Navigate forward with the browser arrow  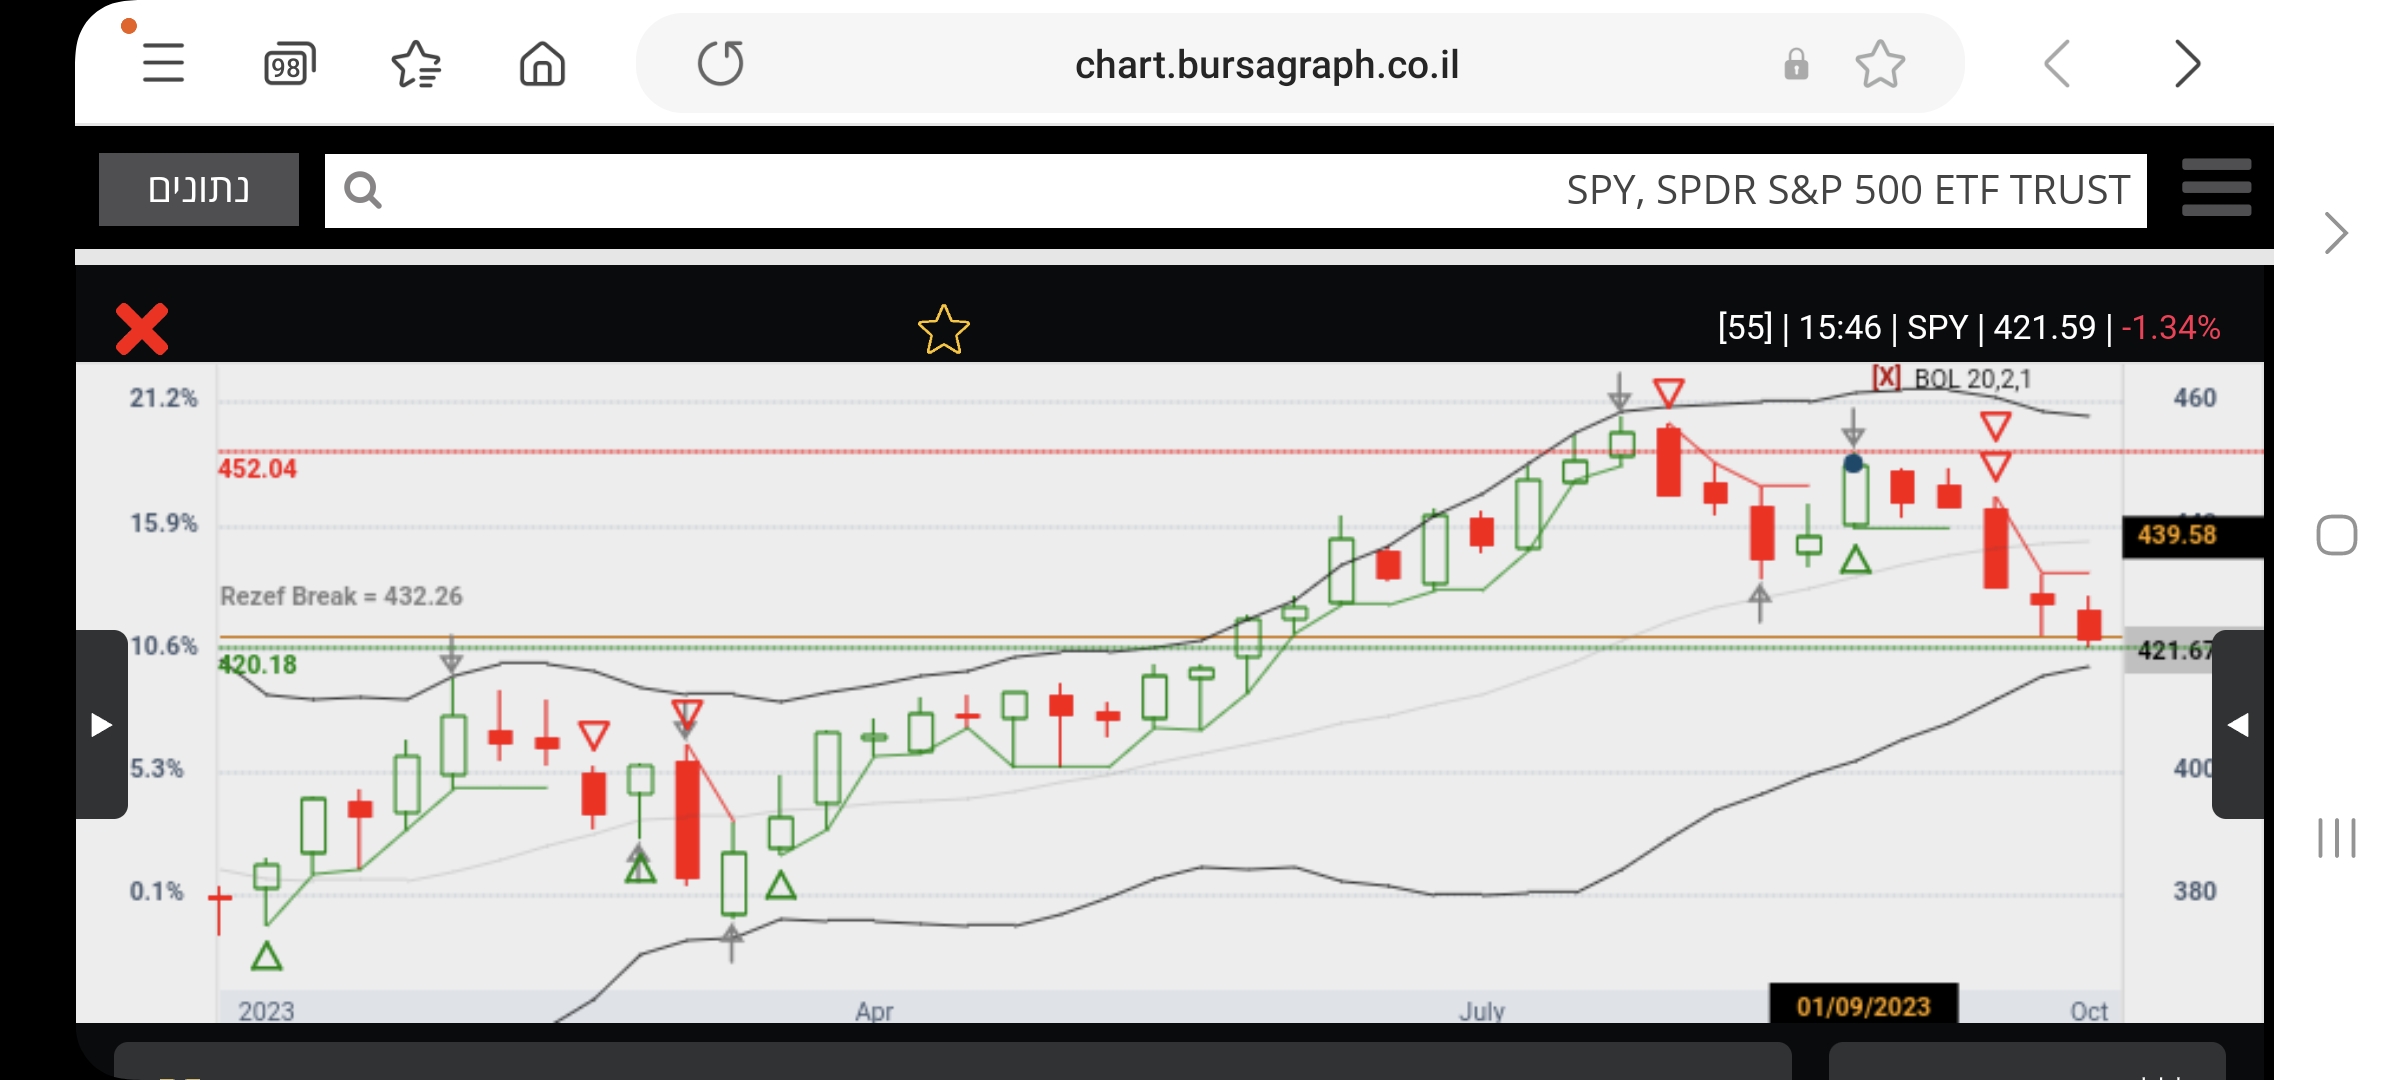[x=2187, y=65]
